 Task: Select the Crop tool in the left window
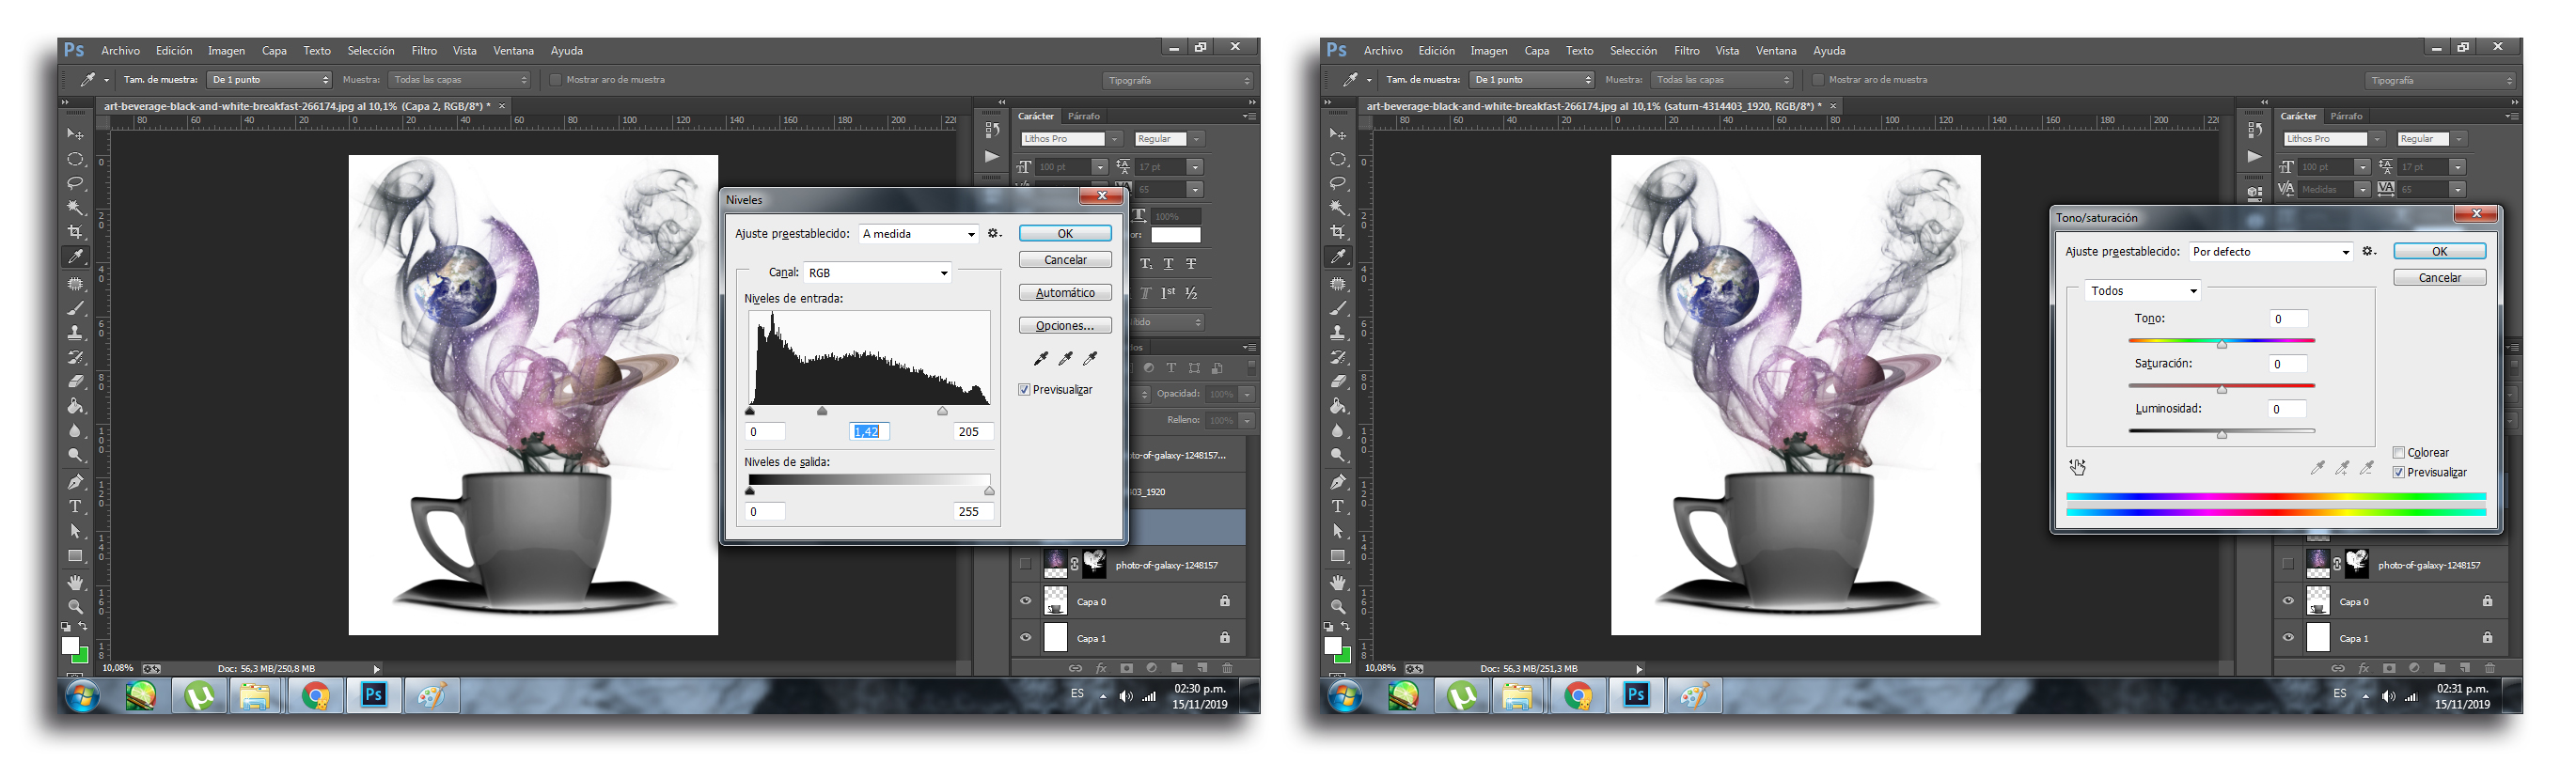[x=75, y=232]
